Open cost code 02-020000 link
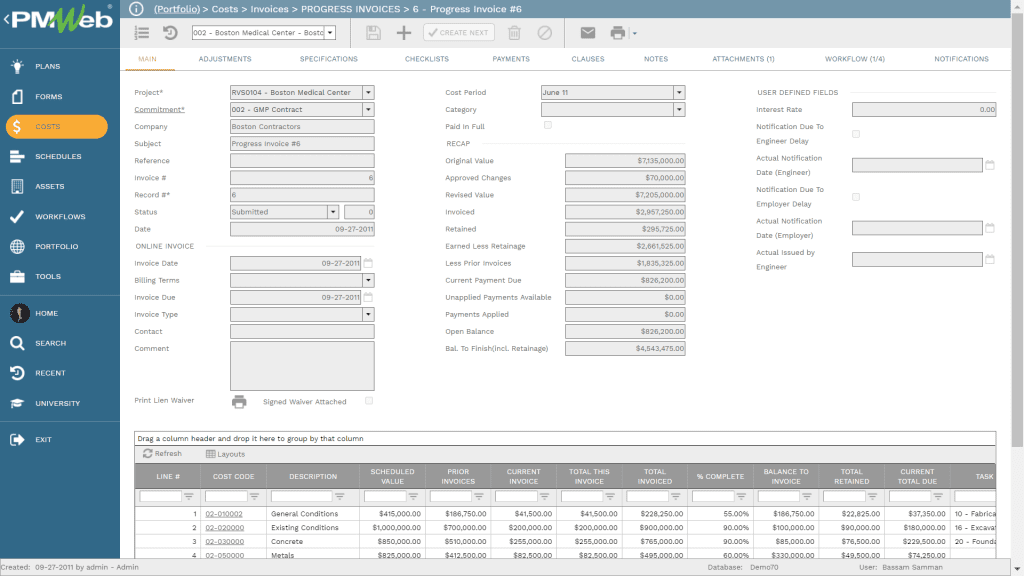 pos(225,528)
